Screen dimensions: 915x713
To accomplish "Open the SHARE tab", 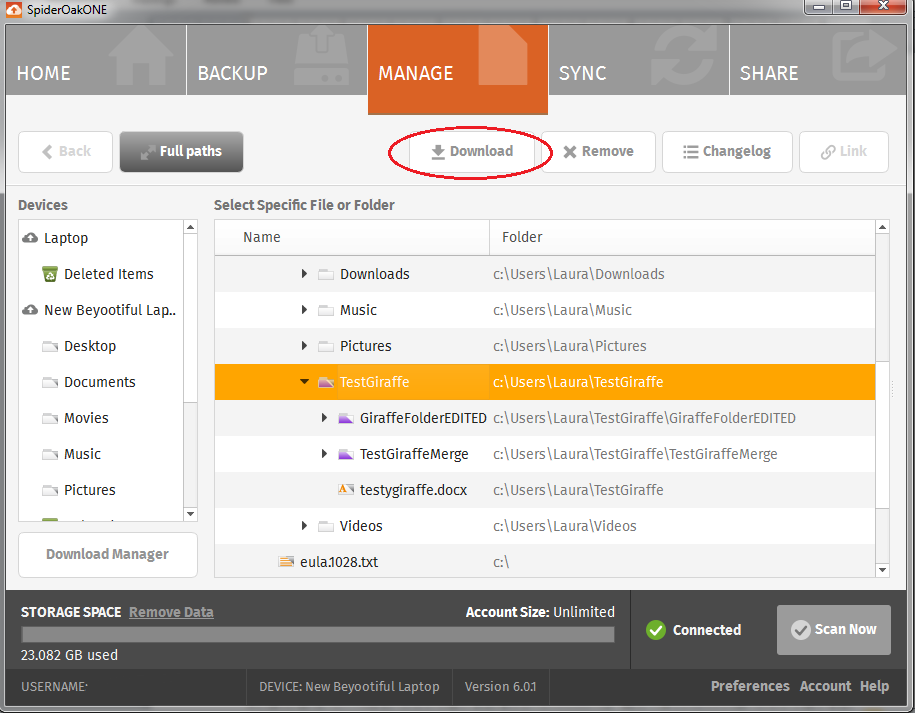I will pyautogui.click(x=818, y=60).
